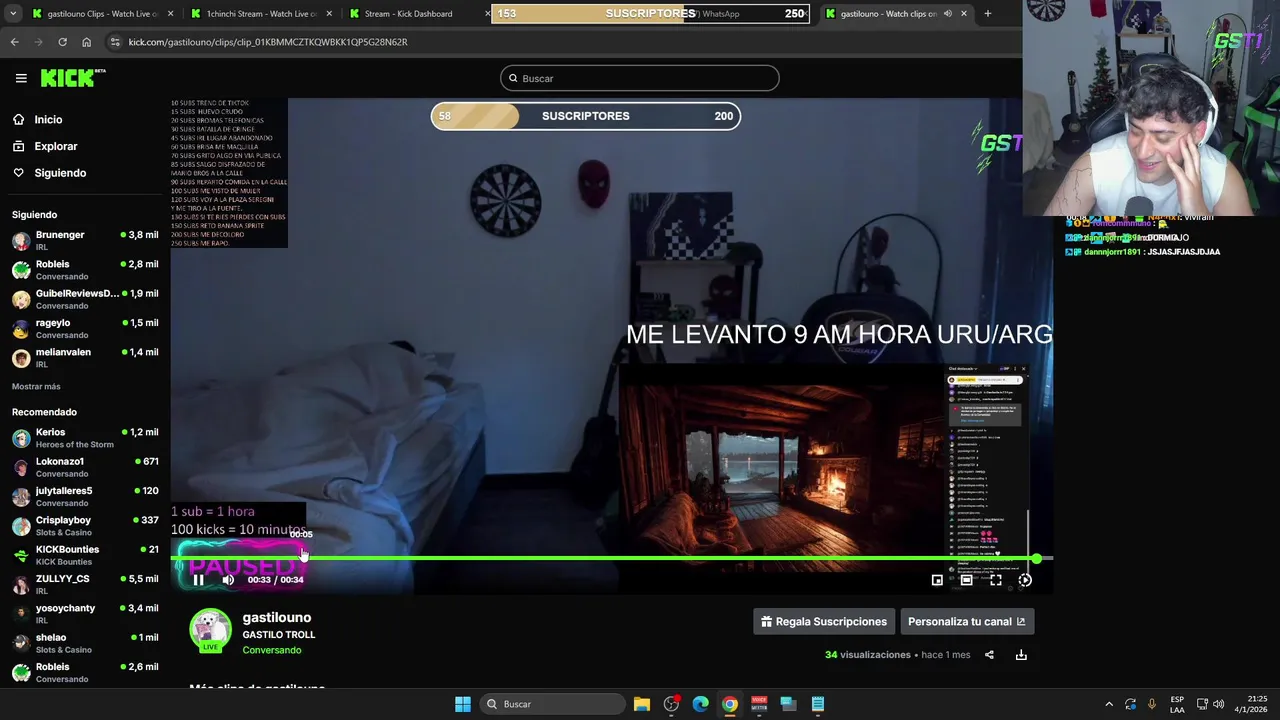Open yosoychanty recommended channel
Viewport: 1280px width, 720px height.
(85, 614)
